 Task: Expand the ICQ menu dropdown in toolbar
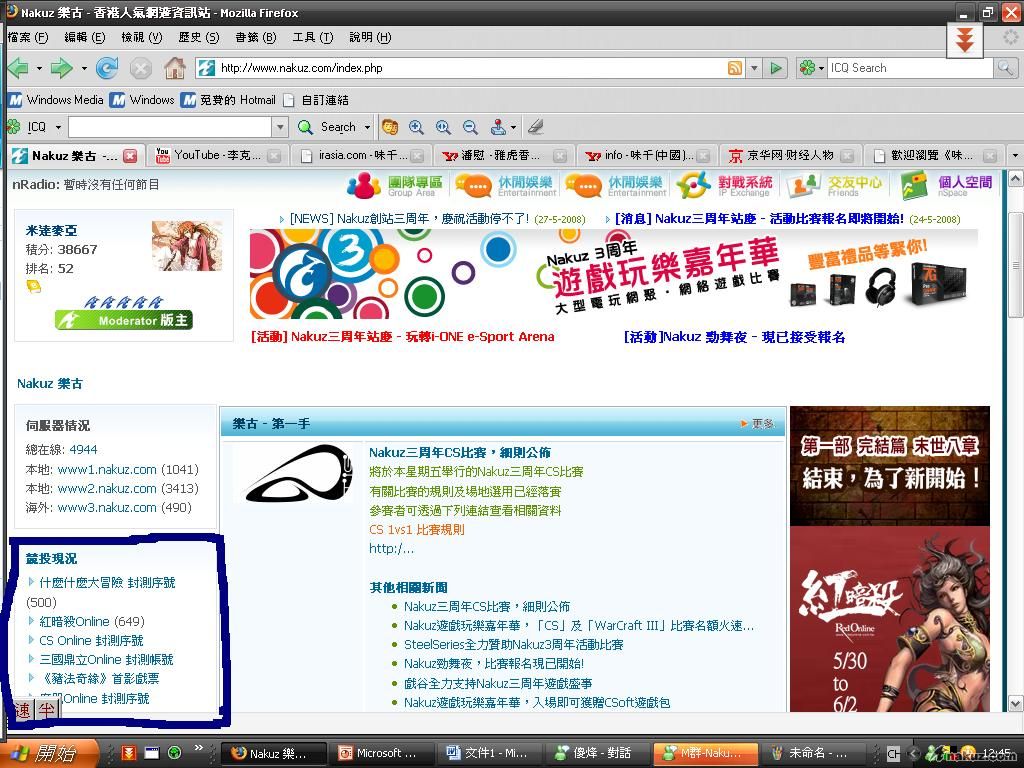click(x=58, y=127)
